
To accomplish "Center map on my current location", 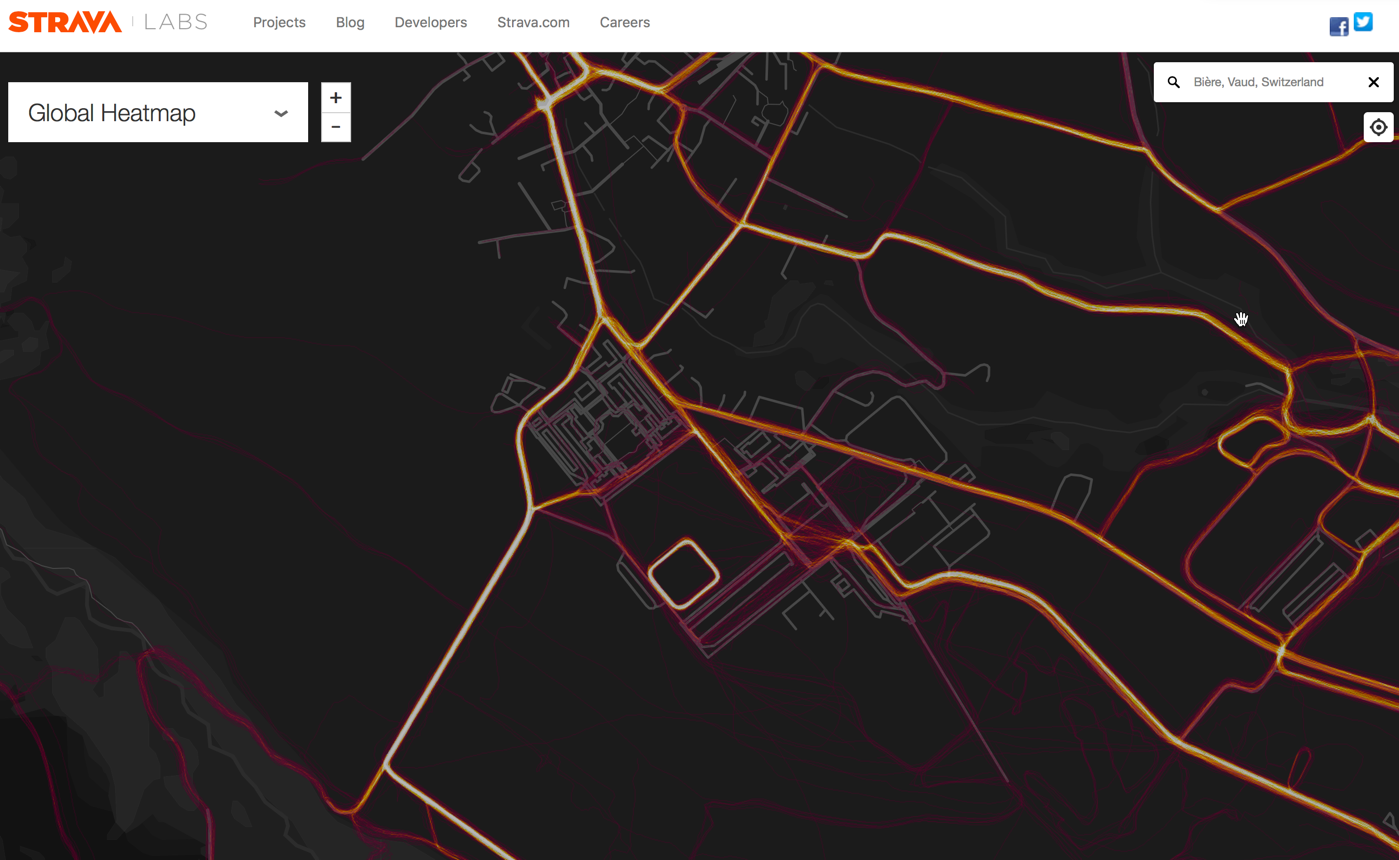I will pyautogui.click(x=1379, y=127).
